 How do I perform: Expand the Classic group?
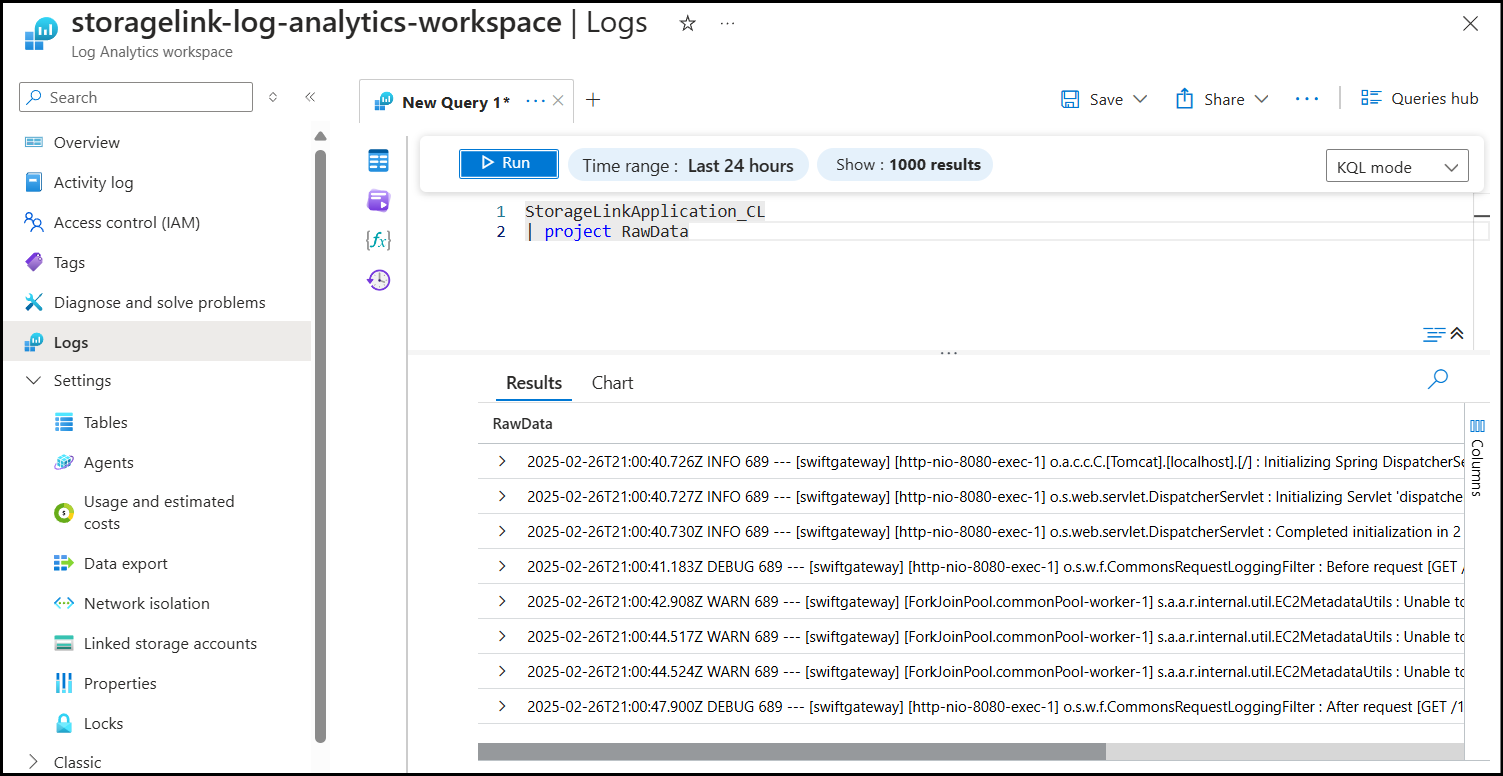point(33,762)
